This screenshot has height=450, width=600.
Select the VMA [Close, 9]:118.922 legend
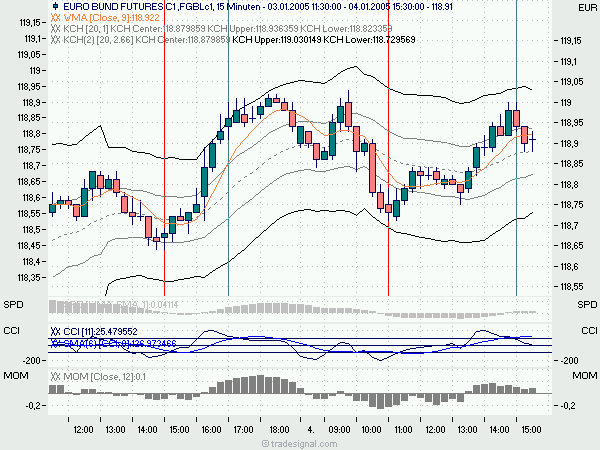click(x=111, y=18)
